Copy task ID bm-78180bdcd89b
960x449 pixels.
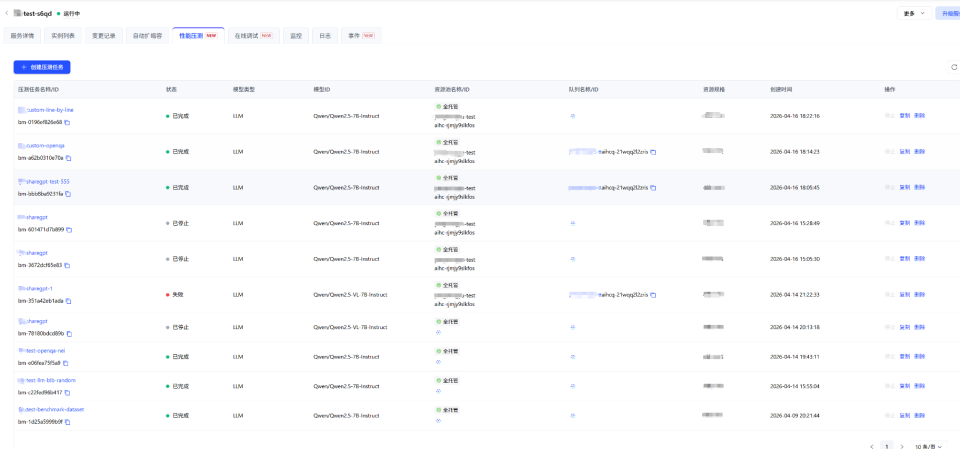[x=69, y=334]
